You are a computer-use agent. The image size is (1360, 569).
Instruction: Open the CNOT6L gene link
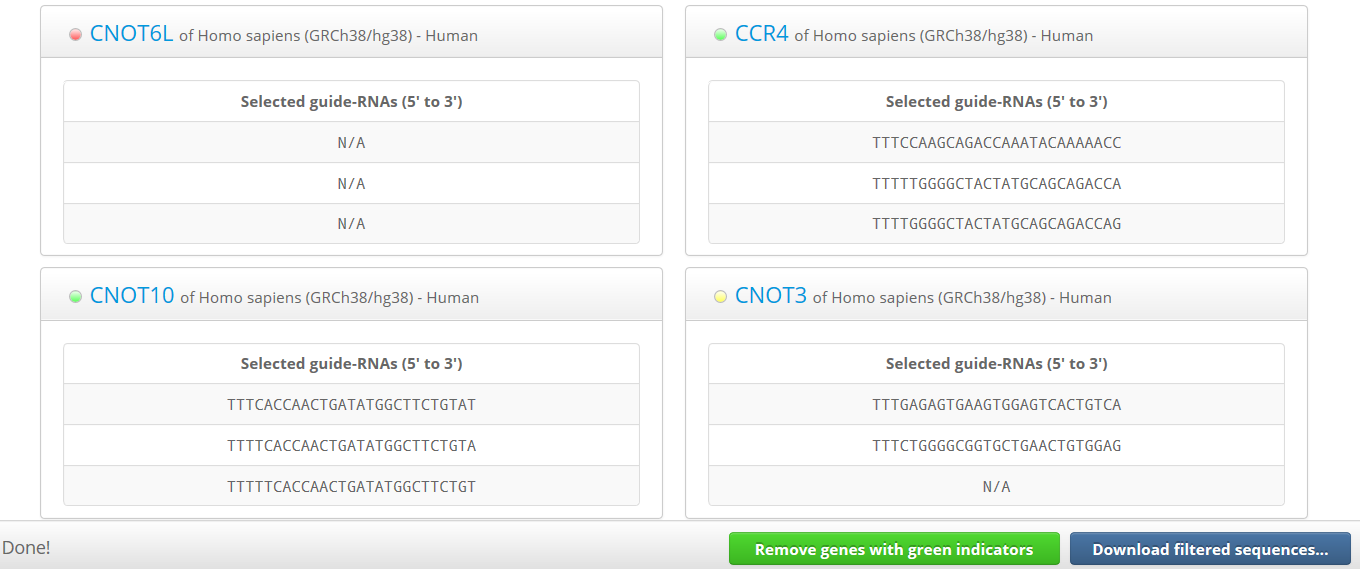point(131,34)
